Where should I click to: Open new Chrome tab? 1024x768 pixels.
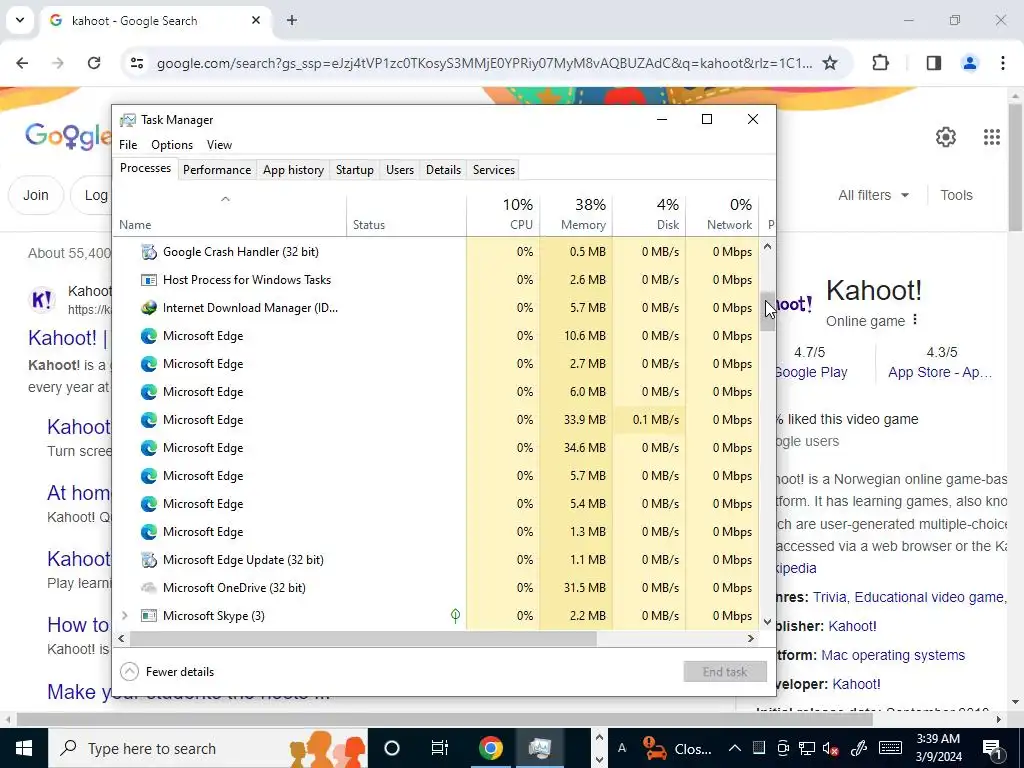292,20
